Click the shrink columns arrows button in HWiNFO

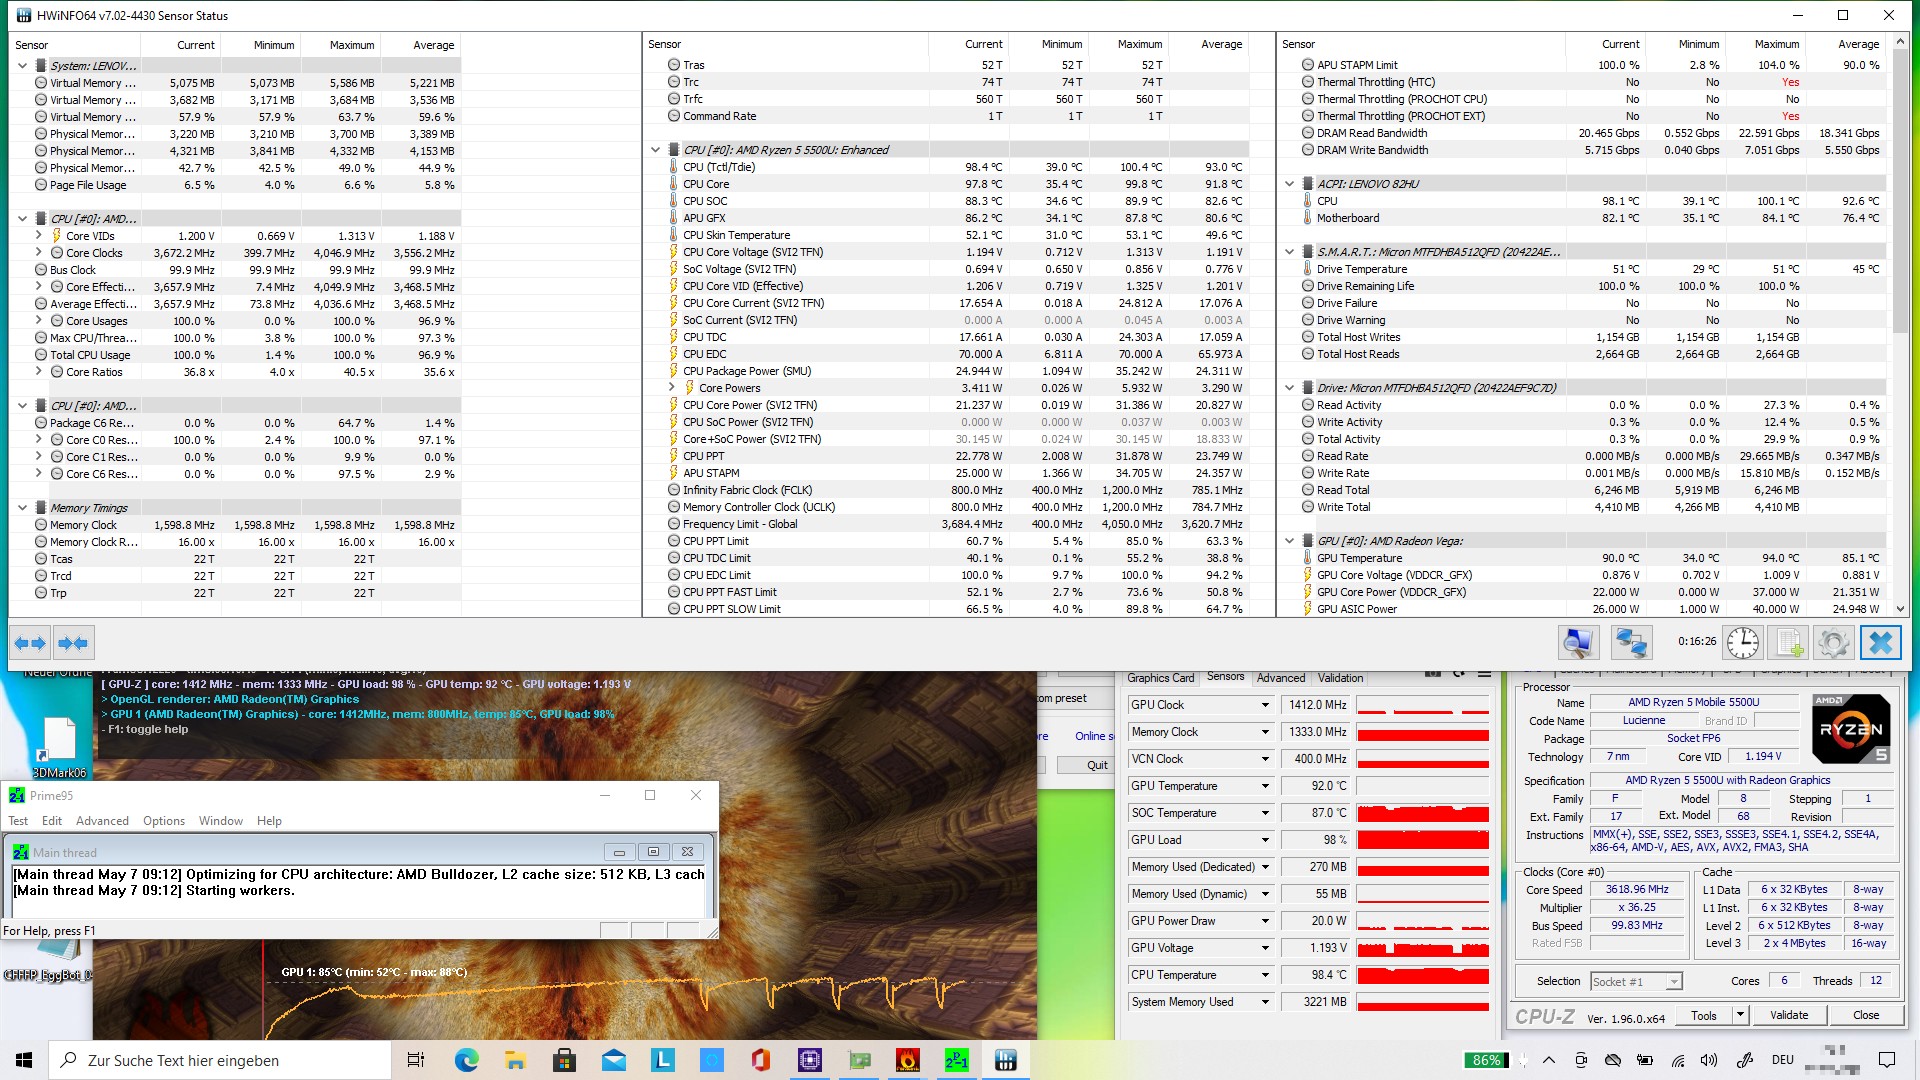pyautogui.click(x=73, y=643)
